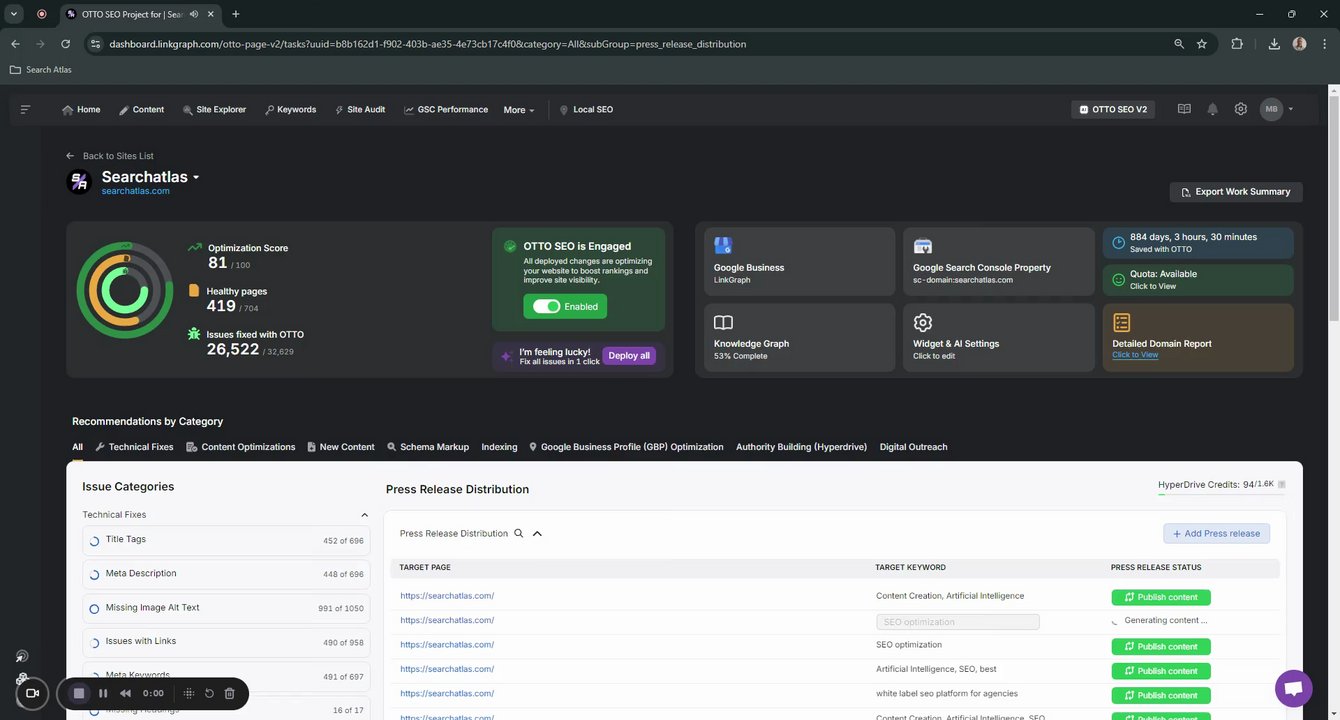Viewport: 1340px width, 720px height.
Task: Open the searchatlas.com link under the site name
Action: coord(135,191)
